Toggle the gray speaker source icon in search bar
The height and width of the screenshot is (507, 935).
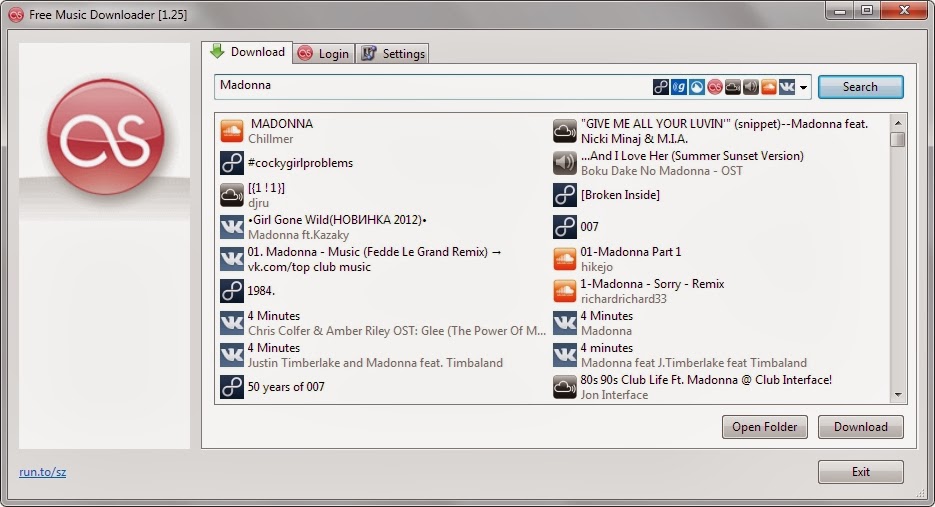(x=751, y=87)
